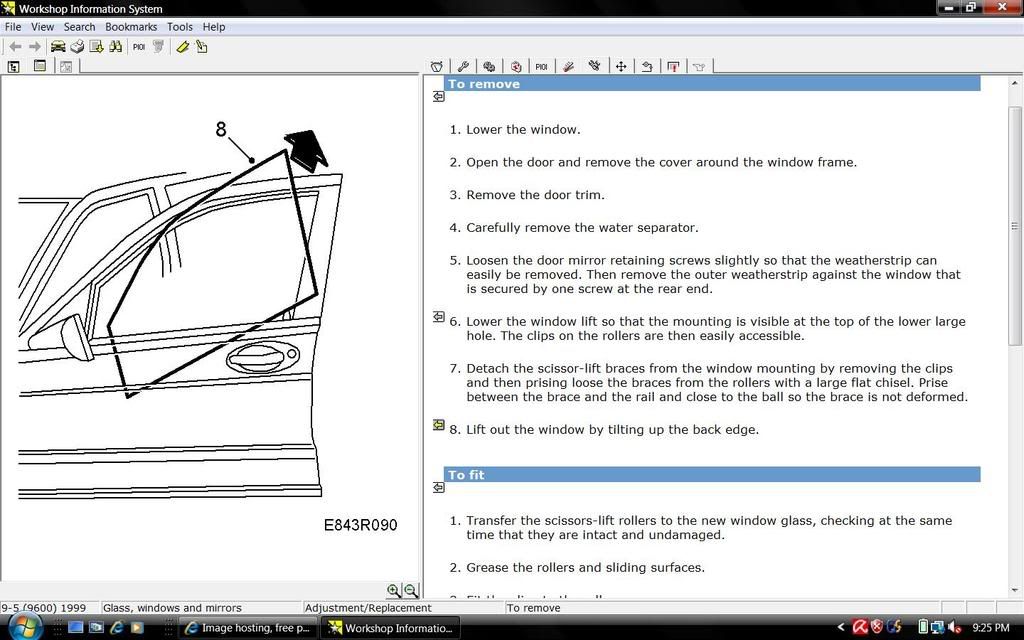Click the back navigation arrow
The width and height of the screenshot is (1024, 640).
15,46
